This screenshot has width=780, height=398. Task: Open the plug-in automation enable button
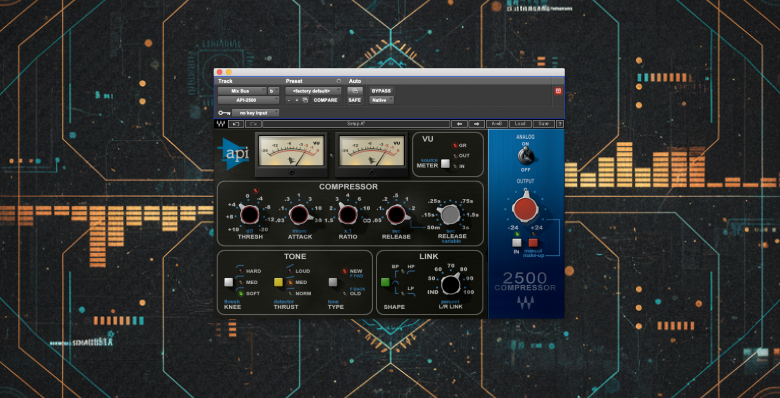tap(355, 91)
